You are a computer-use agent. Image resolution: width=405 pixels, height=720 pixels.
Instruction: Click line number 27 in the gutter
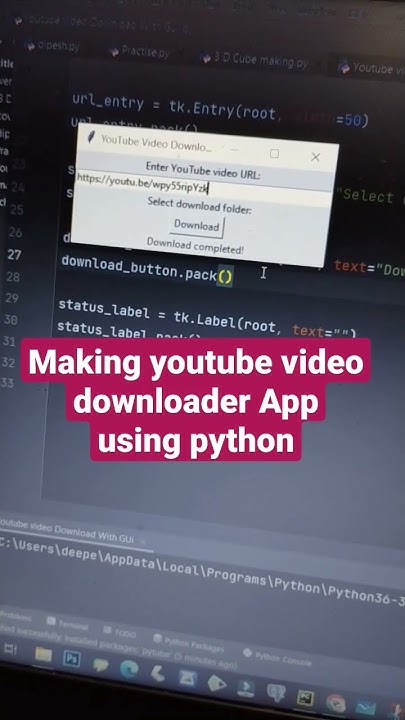[14, 255]
